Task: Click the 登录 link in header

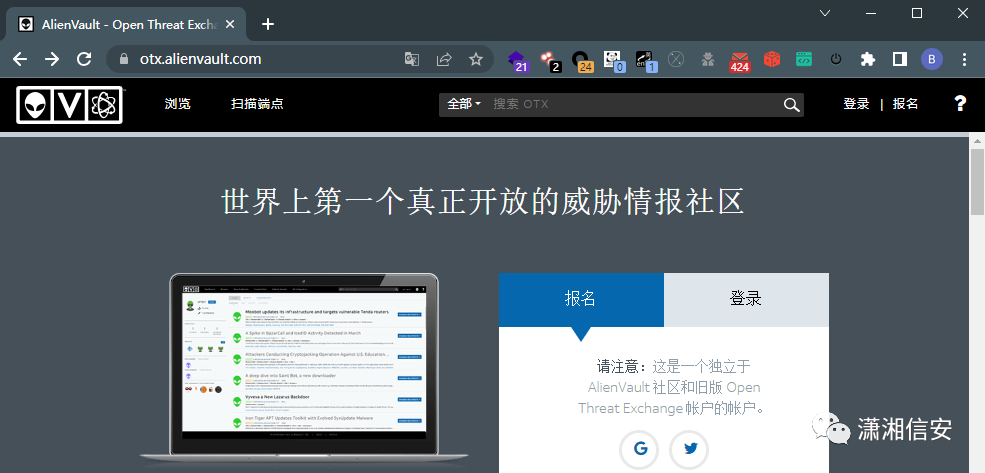Action: [x=856, y=104]
